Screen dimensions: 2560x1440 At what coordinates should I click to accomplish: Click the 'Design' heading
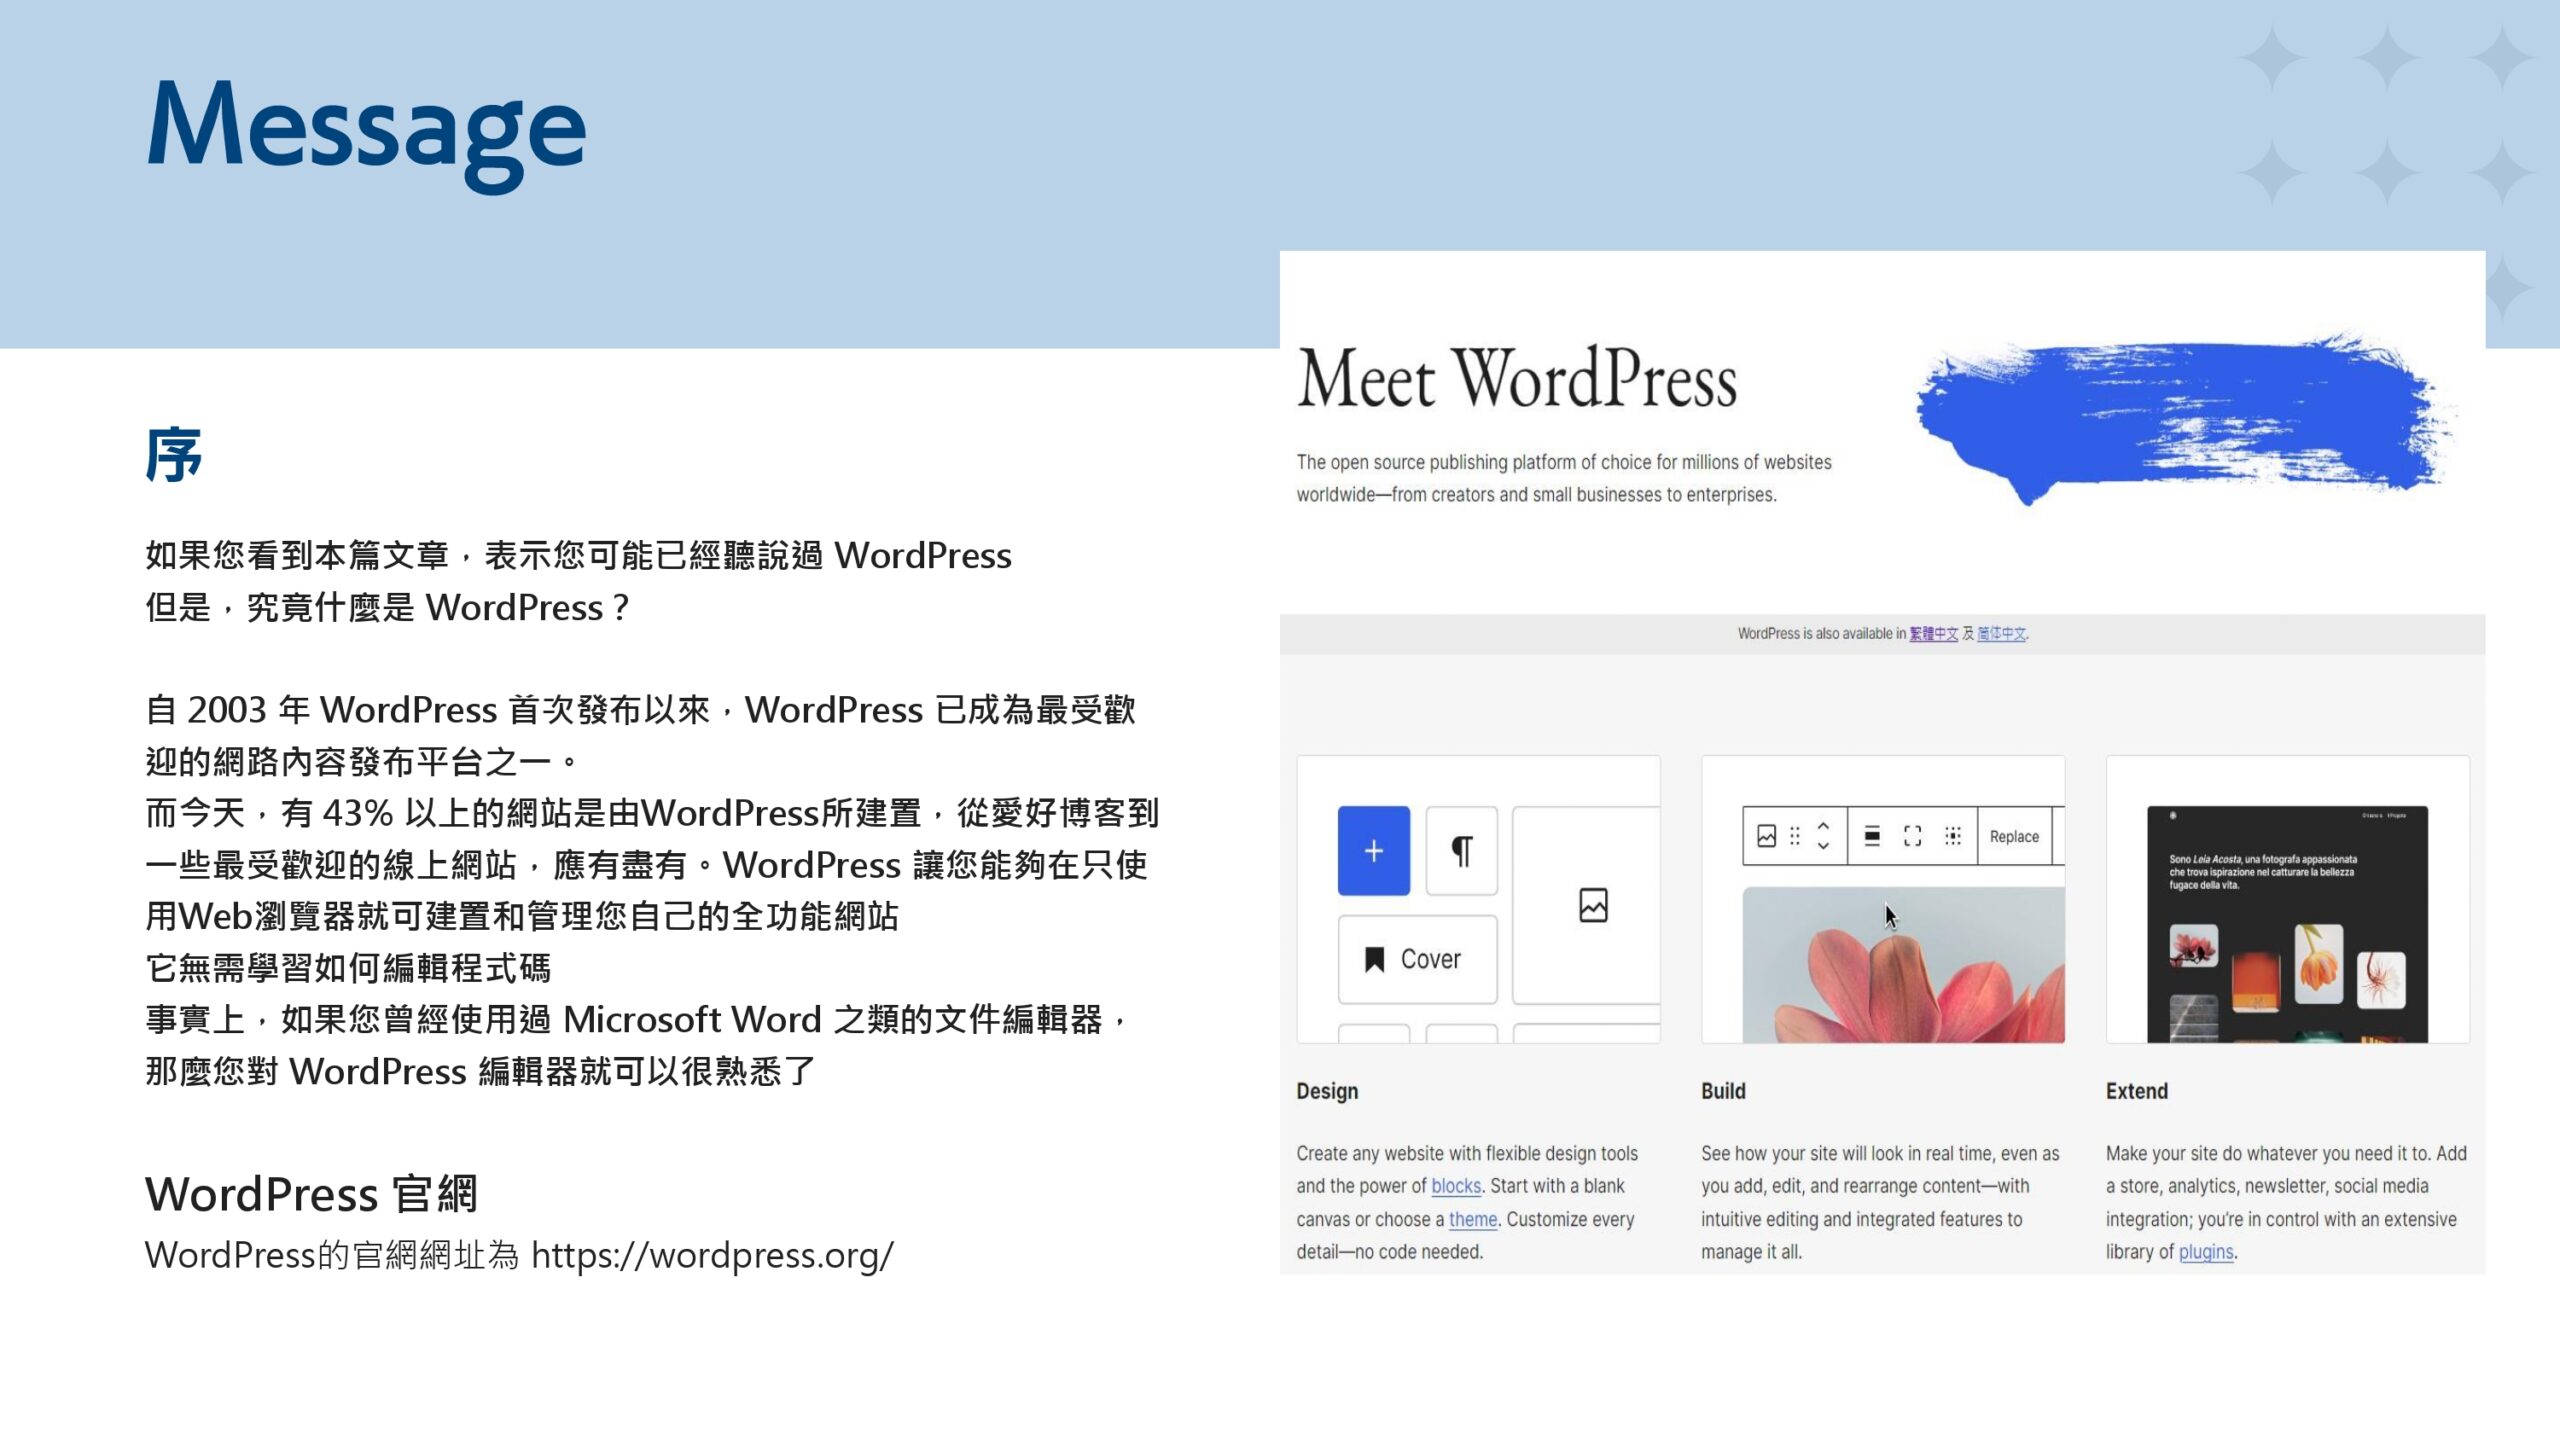click(x=1327, y=1091)
